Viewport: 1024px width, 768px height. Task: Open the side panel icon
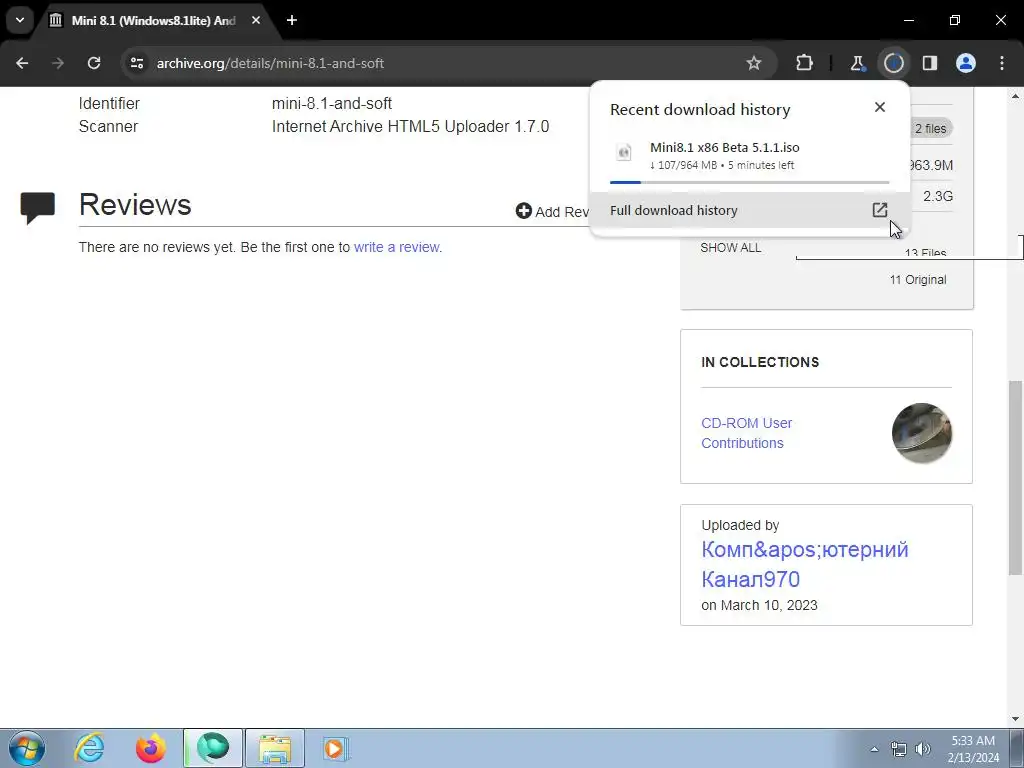pyautogui.click(x=930, y=63)
